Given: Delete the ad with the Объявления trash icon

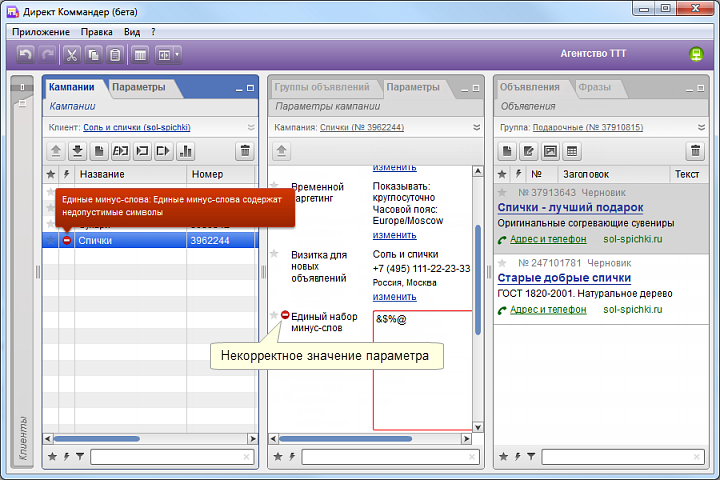Looking at the screenshot, I should [x=695, y=151].
